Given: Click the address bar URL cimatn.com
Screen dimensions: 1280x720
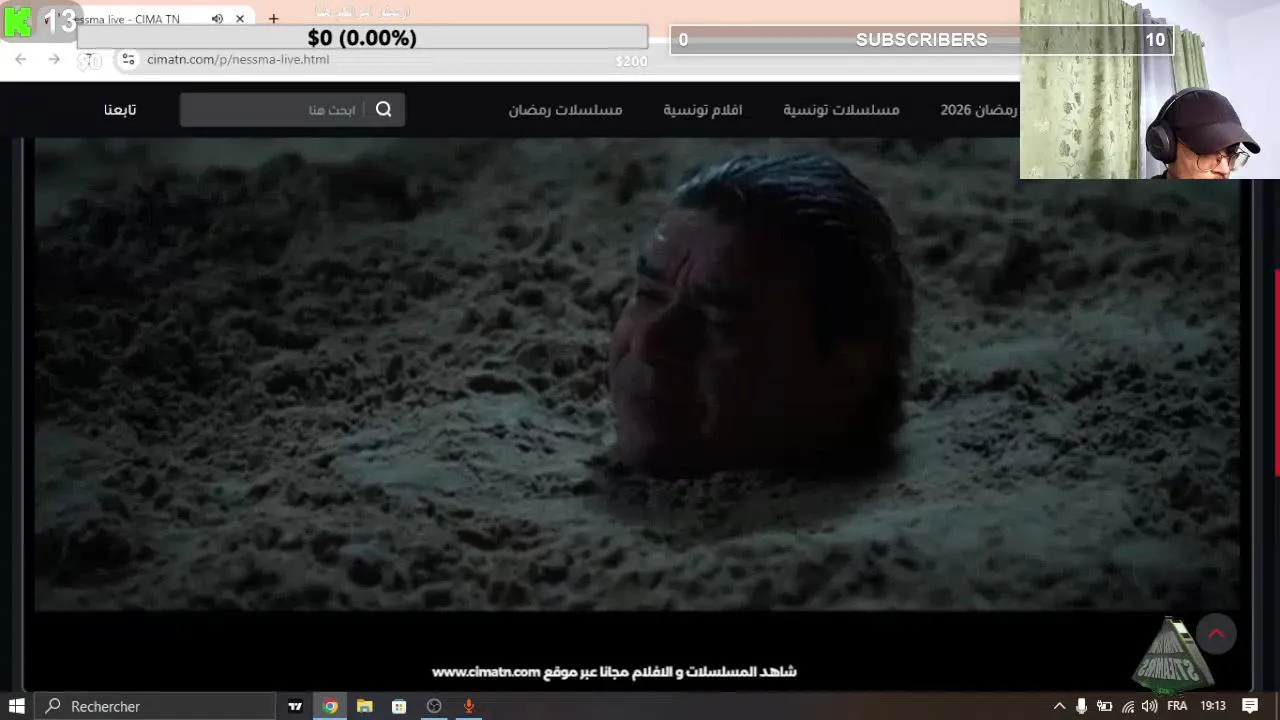Looking at the screenshot, I should (238, 60).
